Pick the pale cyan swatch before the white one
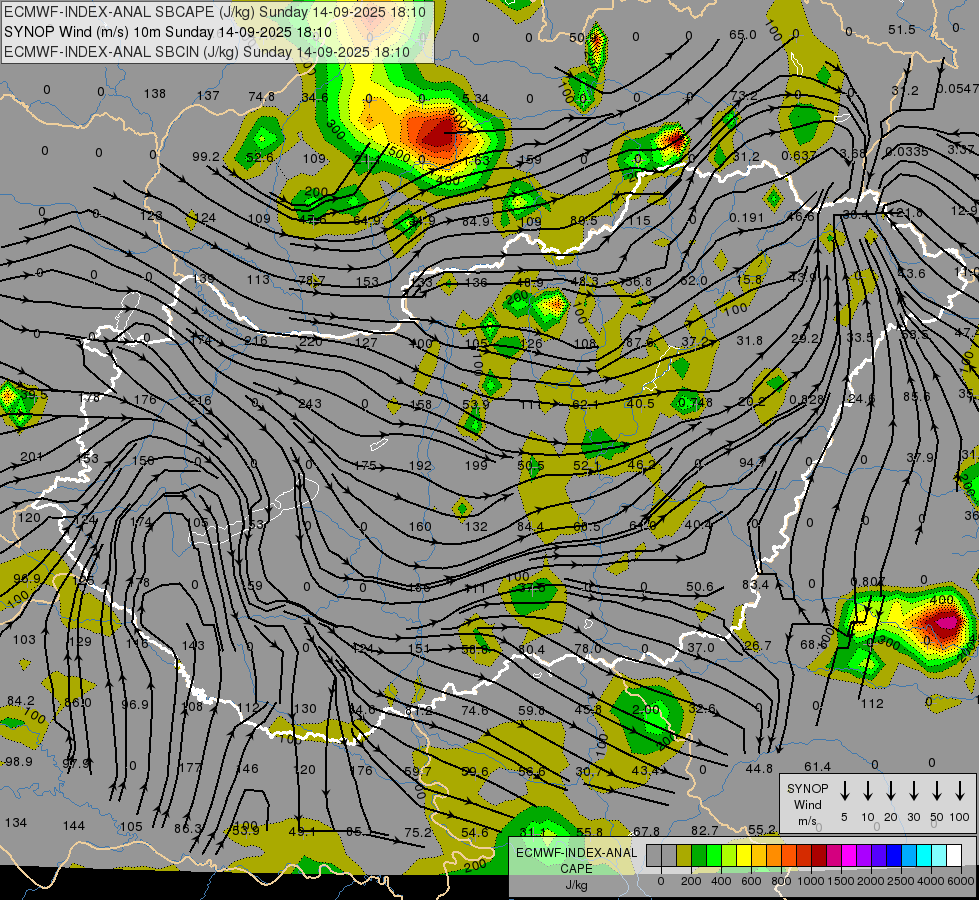The height and width of the screenshot is (900, 979). point(938,855)
